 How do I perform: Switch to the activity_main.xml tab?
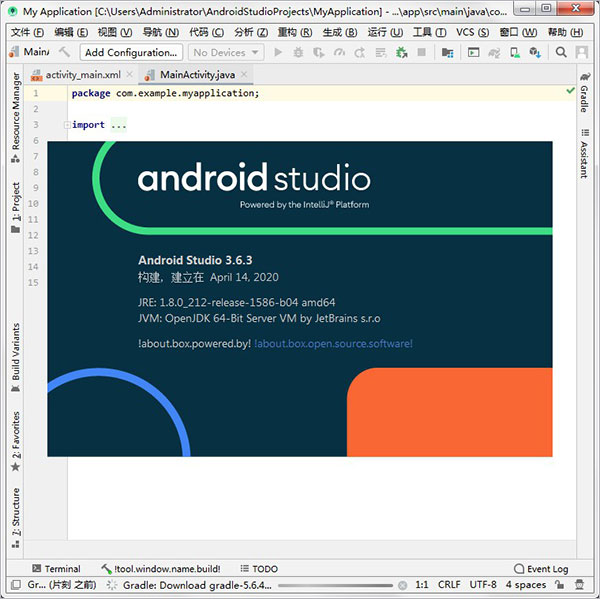click(83, 75)
